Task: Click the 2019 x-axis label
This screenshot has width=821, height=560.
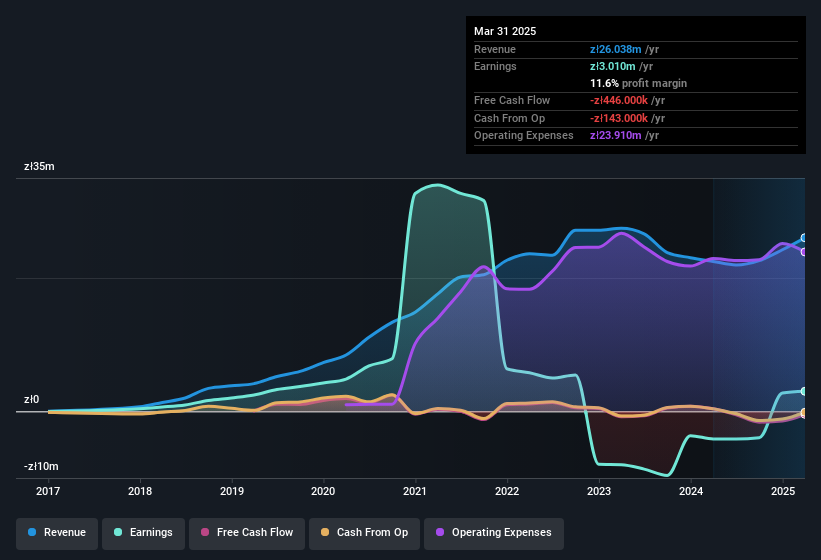Action: pos(231,491)
